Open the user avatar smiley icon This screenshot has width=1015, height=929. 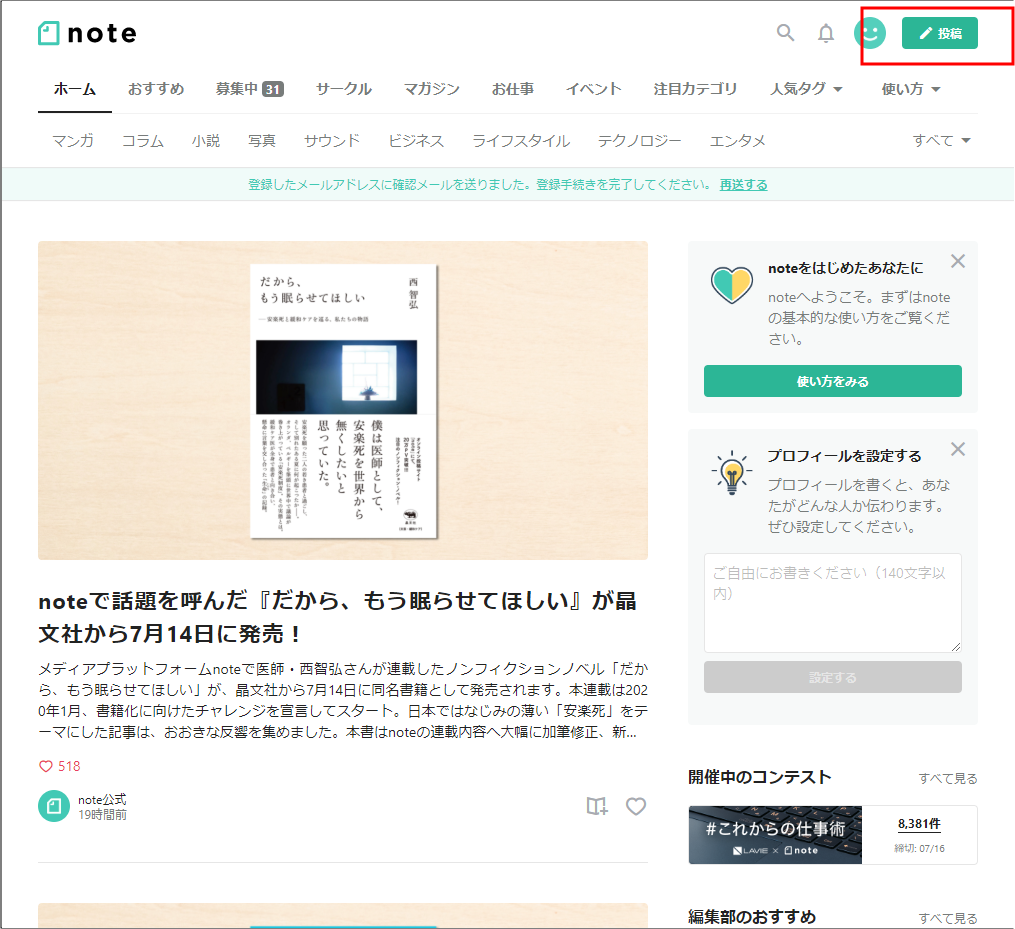click(869, 33)
